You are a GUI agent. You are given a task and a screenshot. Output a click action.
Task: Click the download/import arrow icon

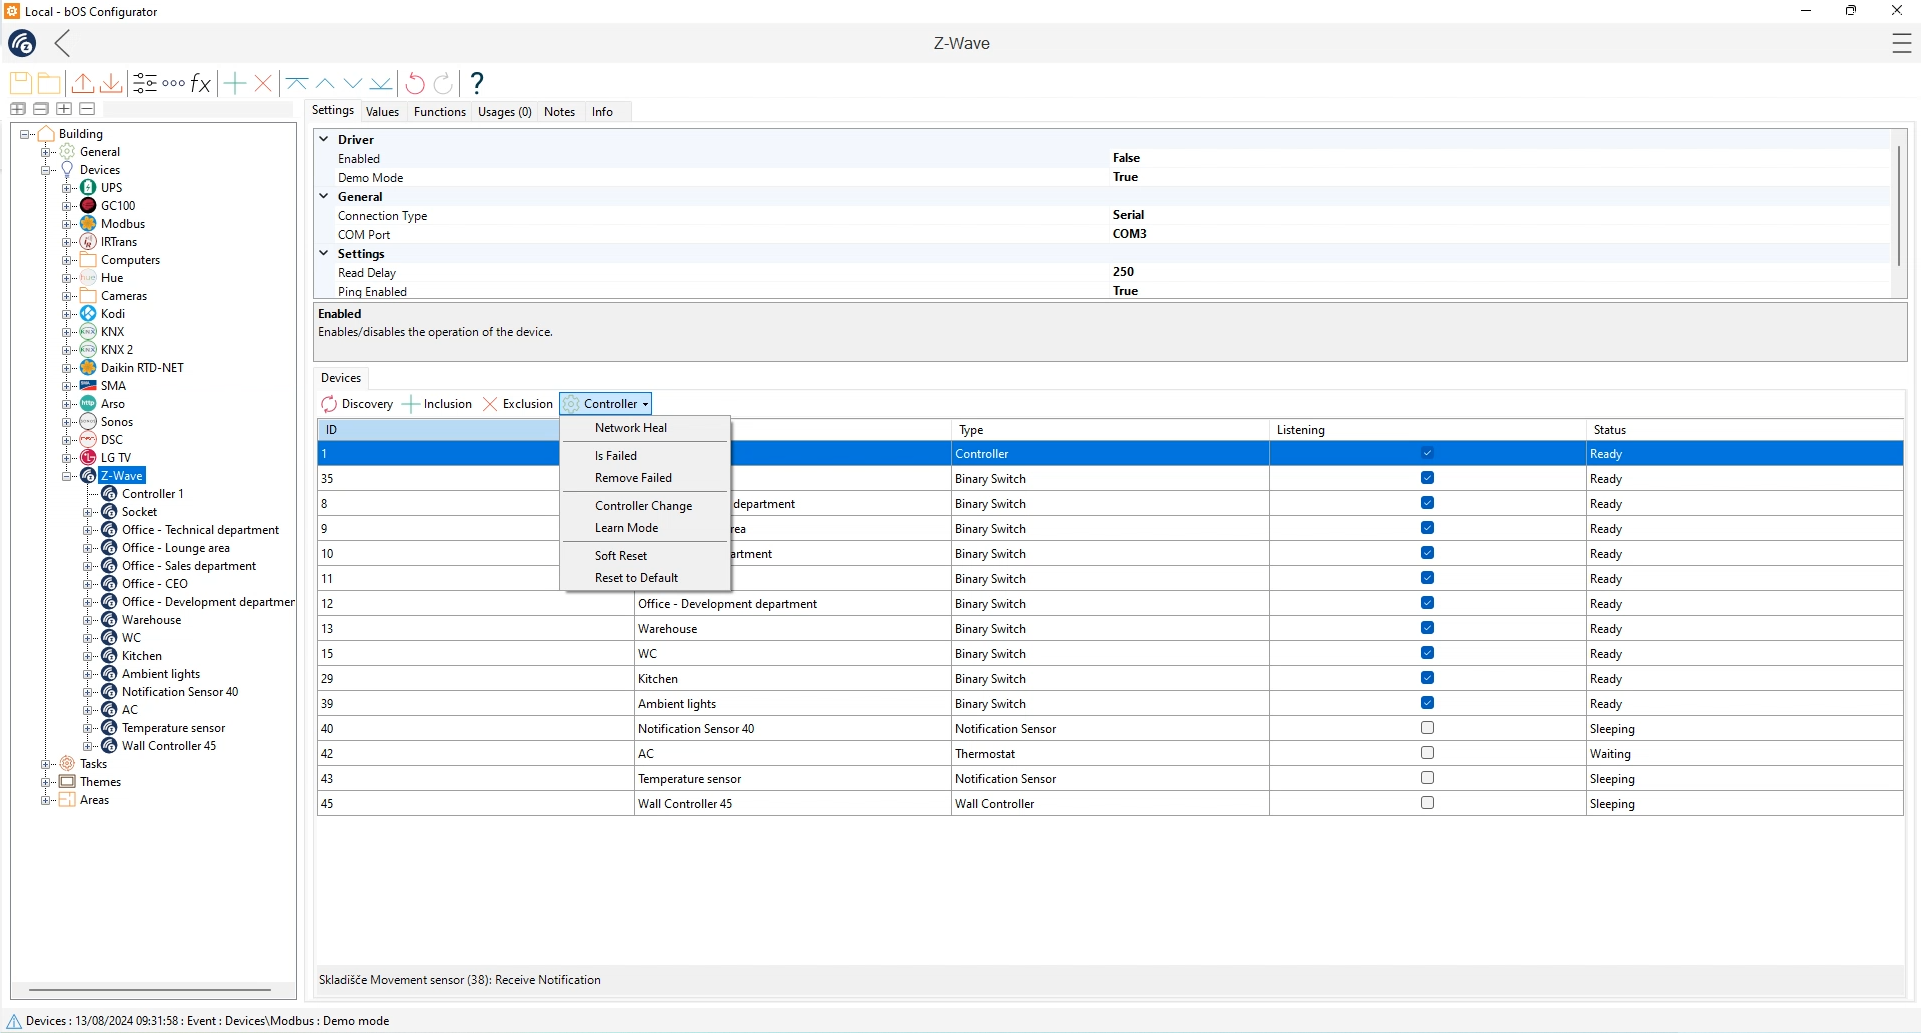pos(111,83)
